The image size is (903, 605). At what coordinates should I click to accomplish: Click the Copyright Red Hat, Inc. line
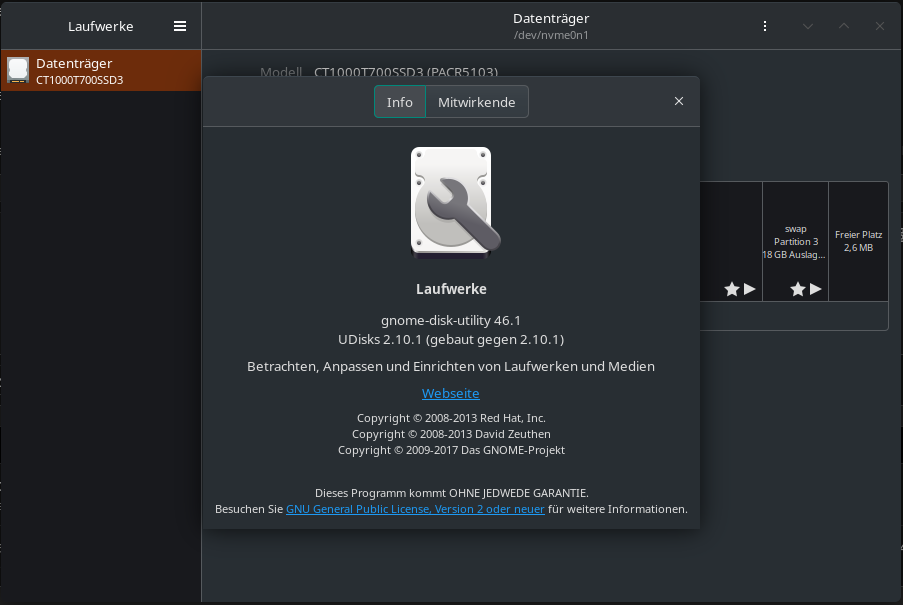[x=451, y=418]
